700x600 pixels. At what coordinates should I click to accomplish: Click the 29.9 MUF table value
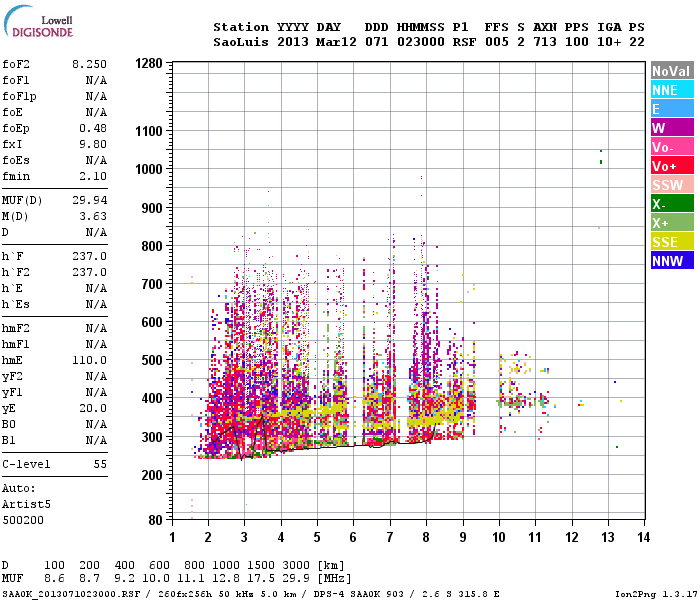(296, 579)
